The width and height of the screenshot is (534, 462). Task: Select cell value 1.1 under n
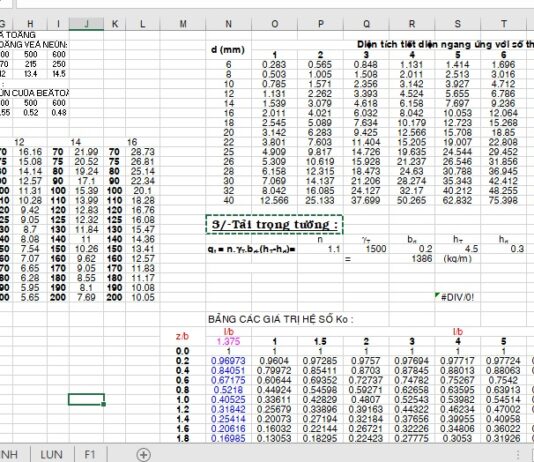[334, 249]
